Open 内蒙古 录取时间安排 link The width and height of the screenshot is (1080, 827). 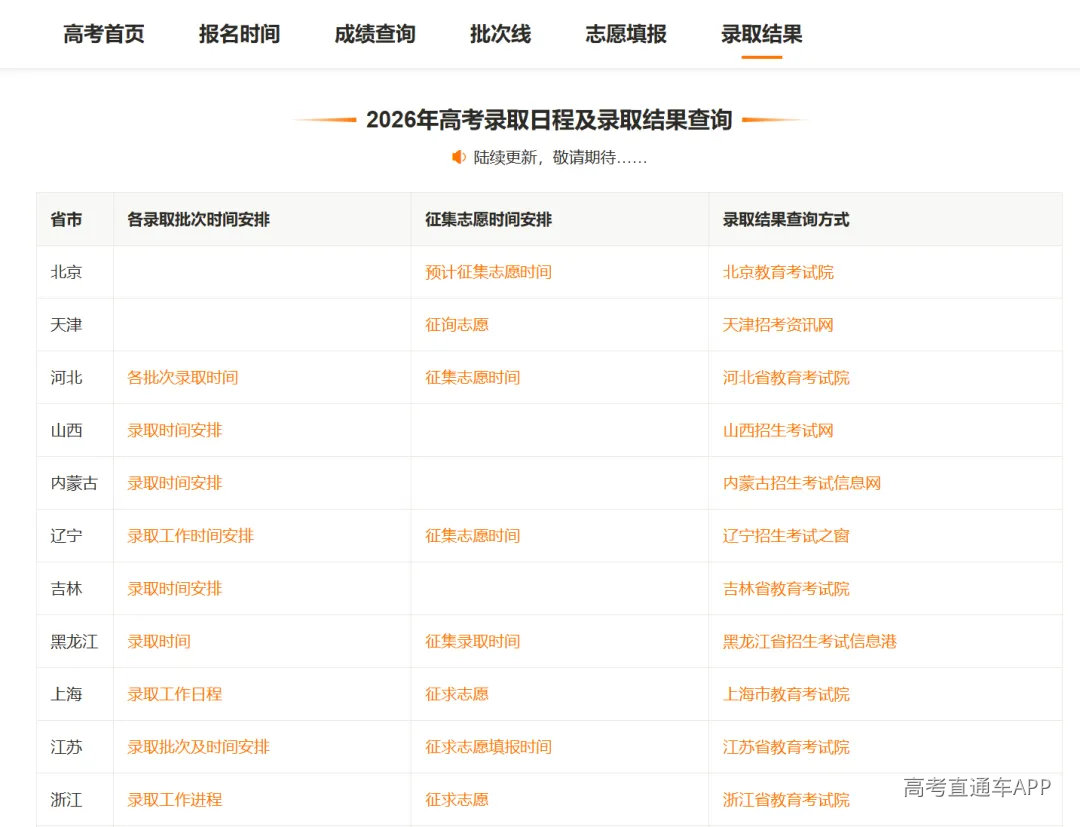pos(174,483)
